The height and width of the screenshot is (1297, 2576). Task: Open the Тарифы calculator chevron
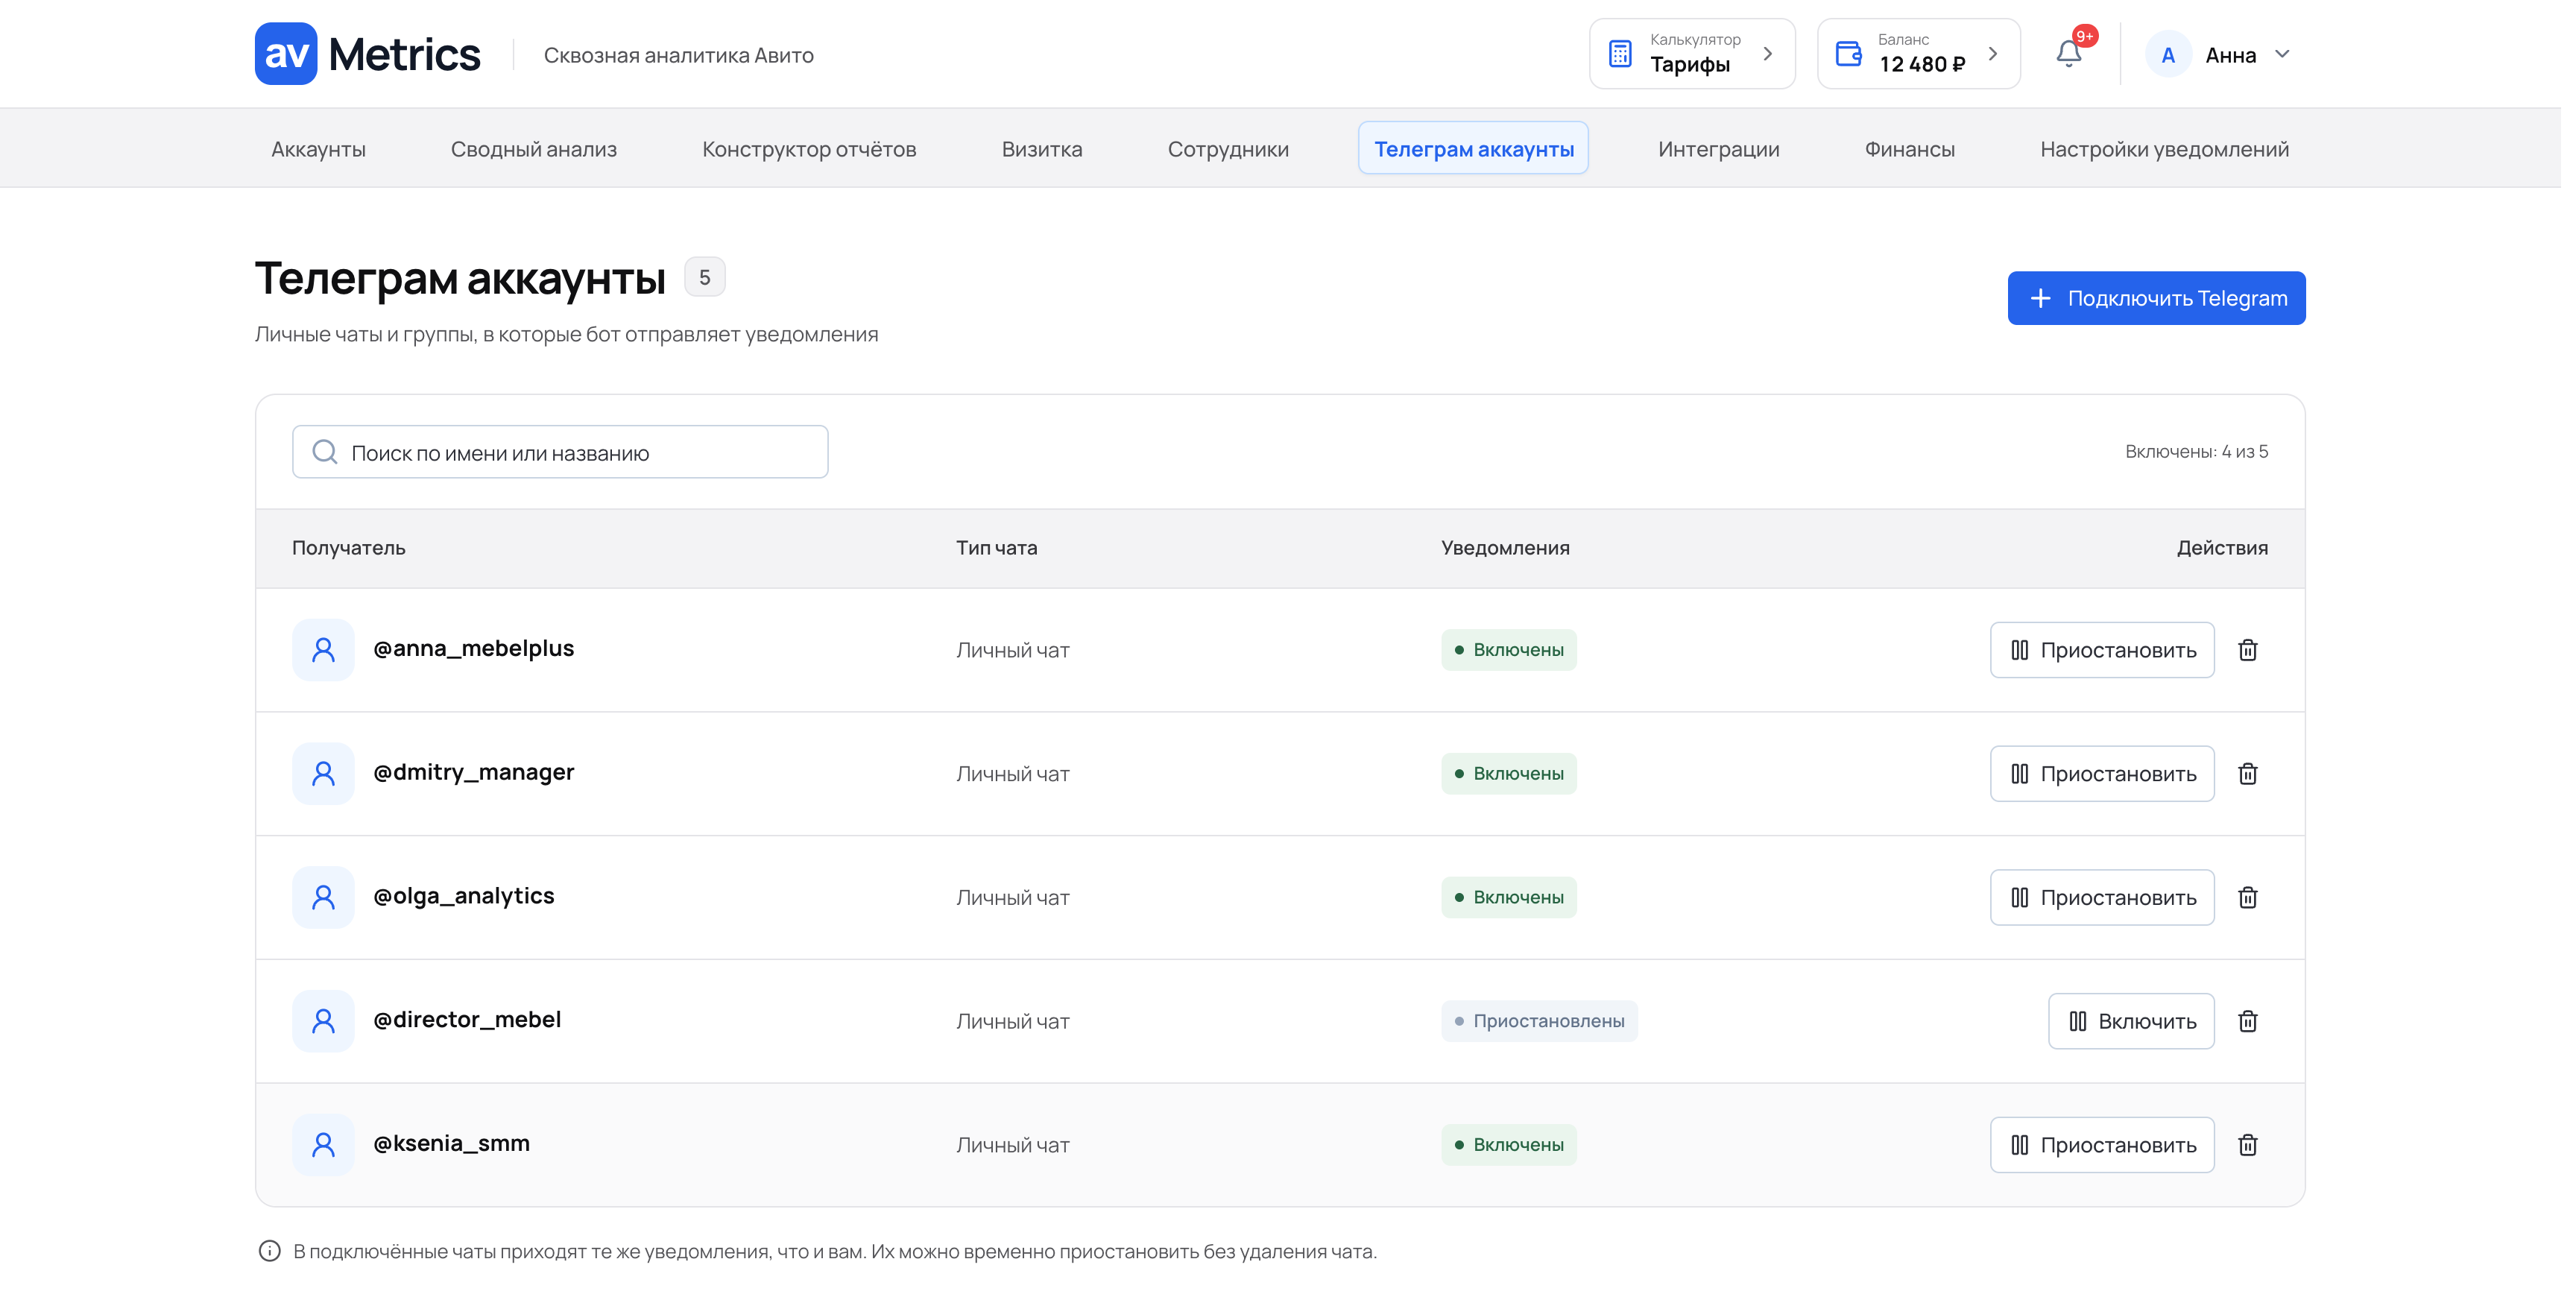(1768, 54)
